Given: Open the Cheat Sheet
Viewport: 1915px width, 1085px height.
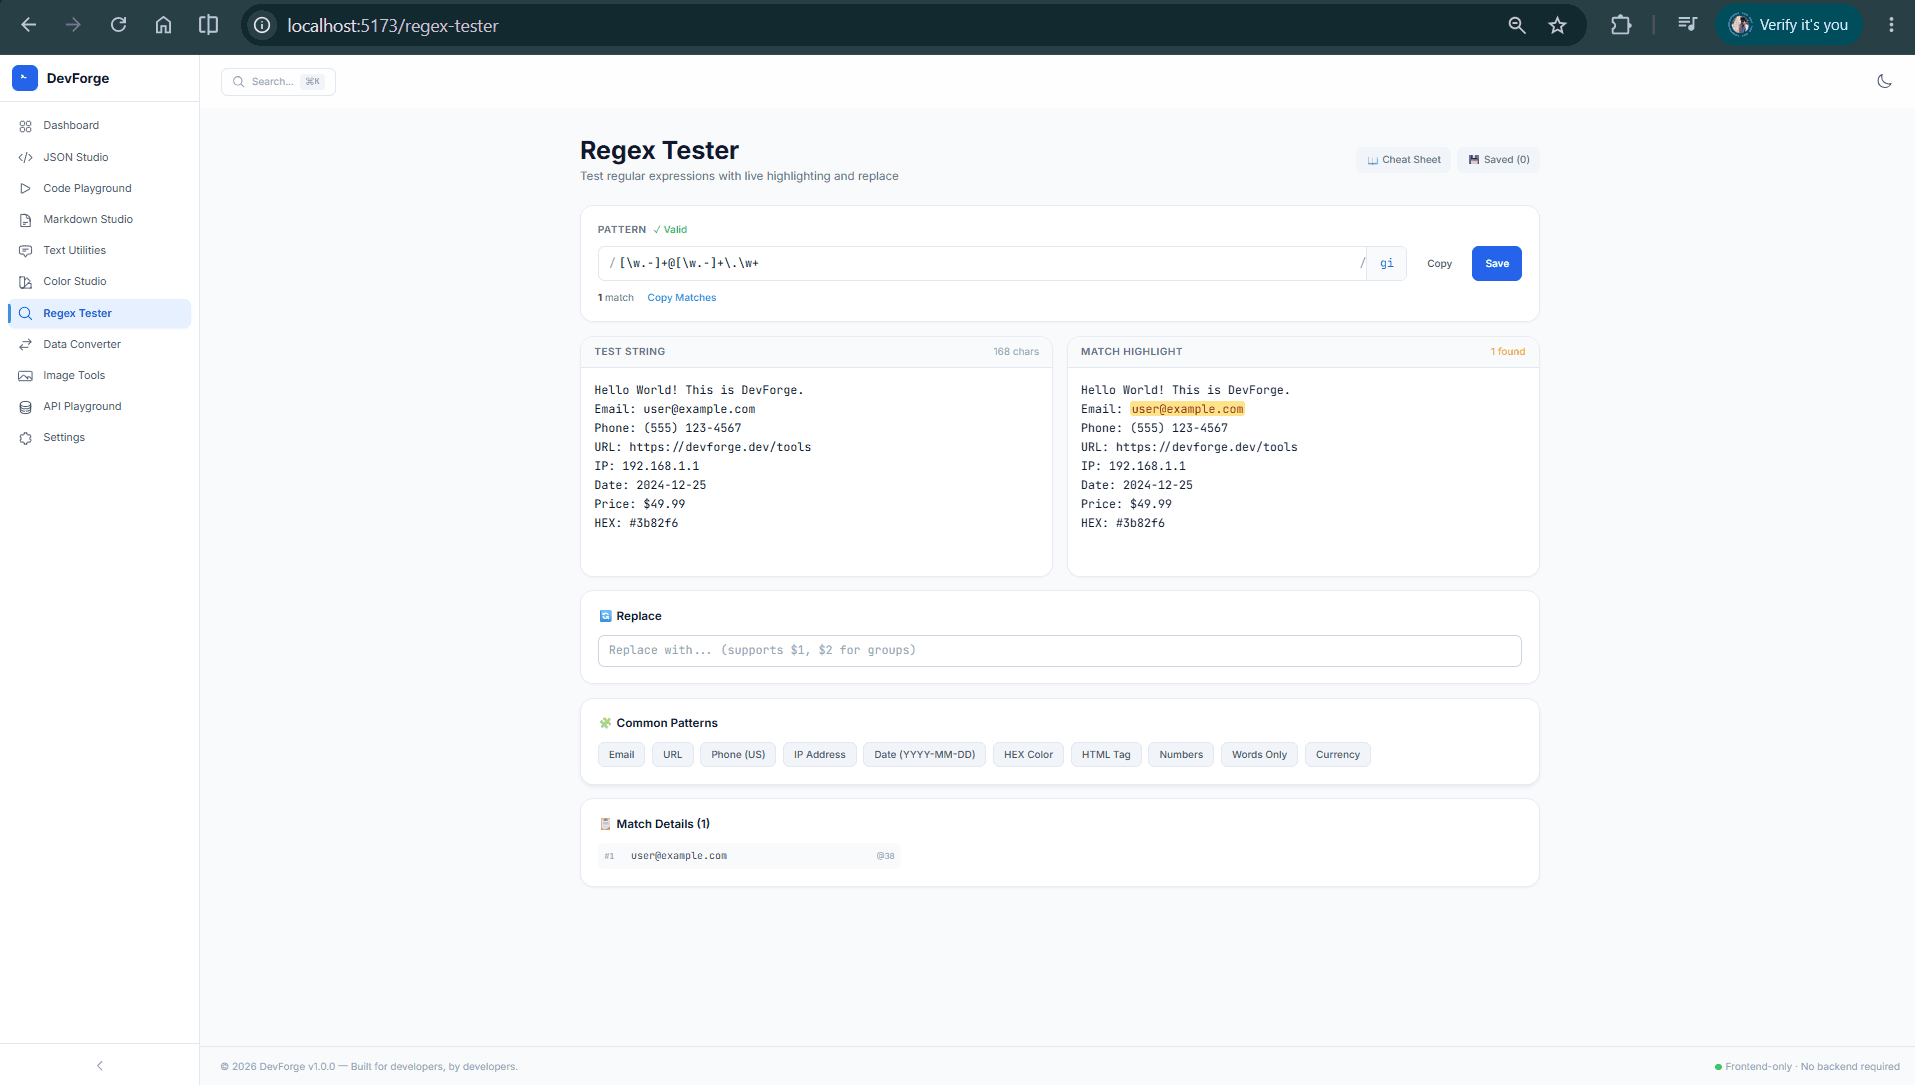Looking at the screenshot, I should (1403, 160).
